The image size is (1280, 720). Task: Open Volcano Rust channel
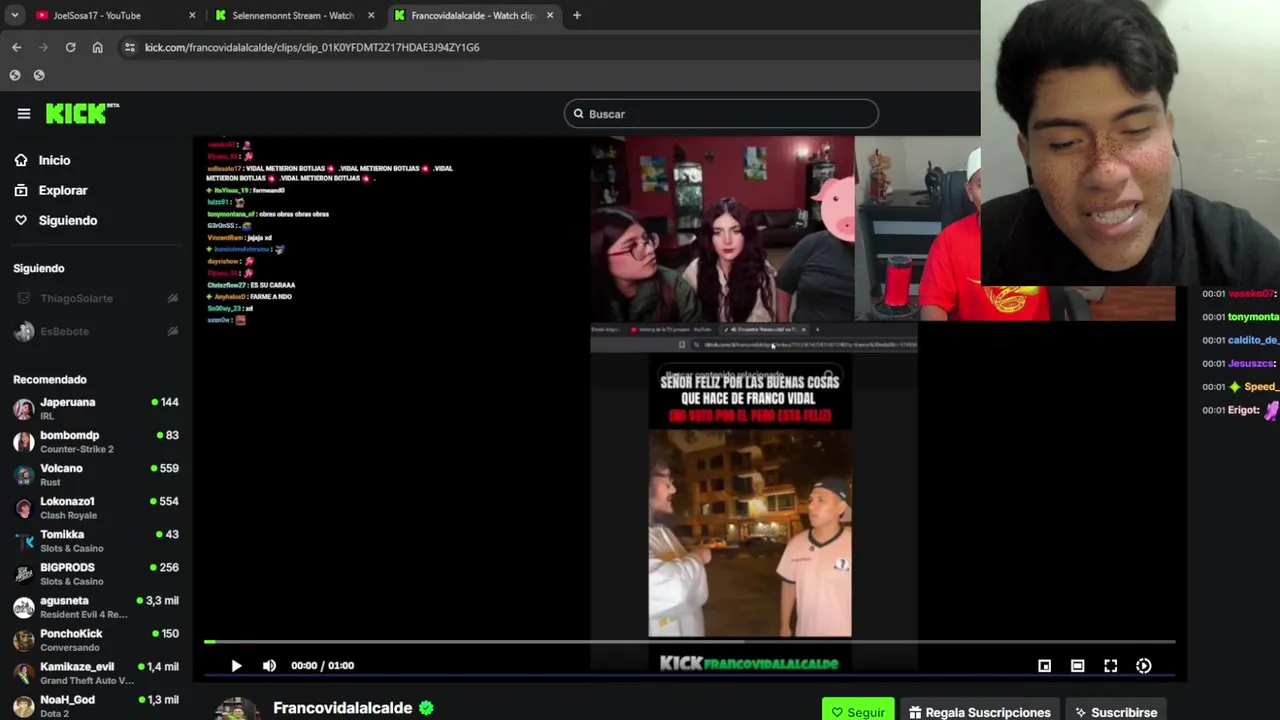96,474
